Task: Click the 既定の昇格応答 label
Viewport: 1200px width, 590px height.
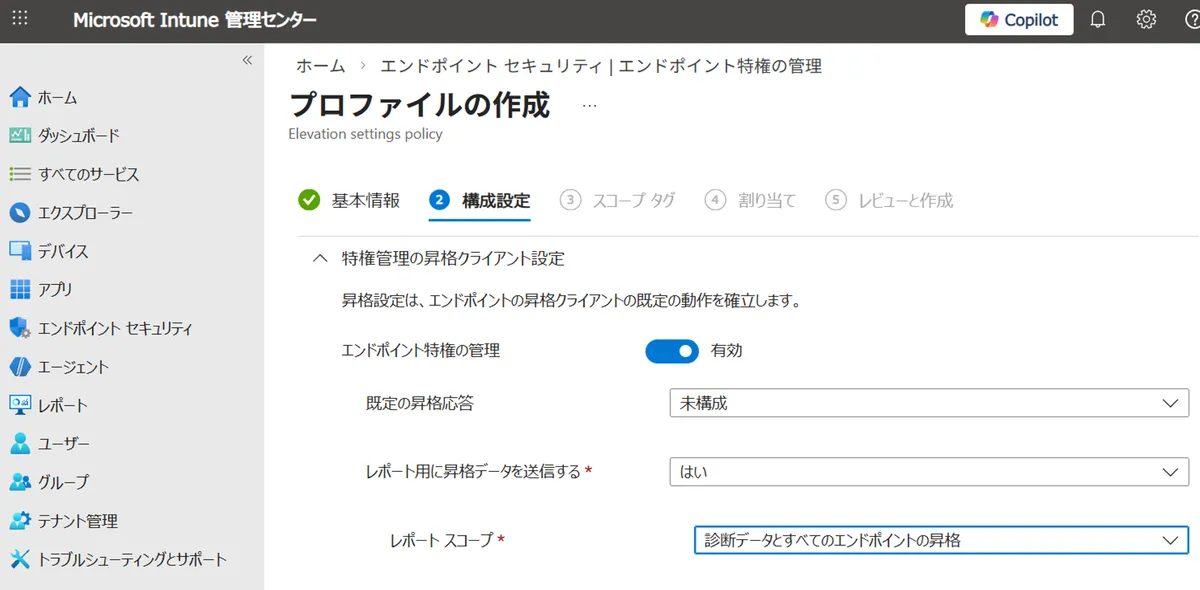Action: point(420,403)
